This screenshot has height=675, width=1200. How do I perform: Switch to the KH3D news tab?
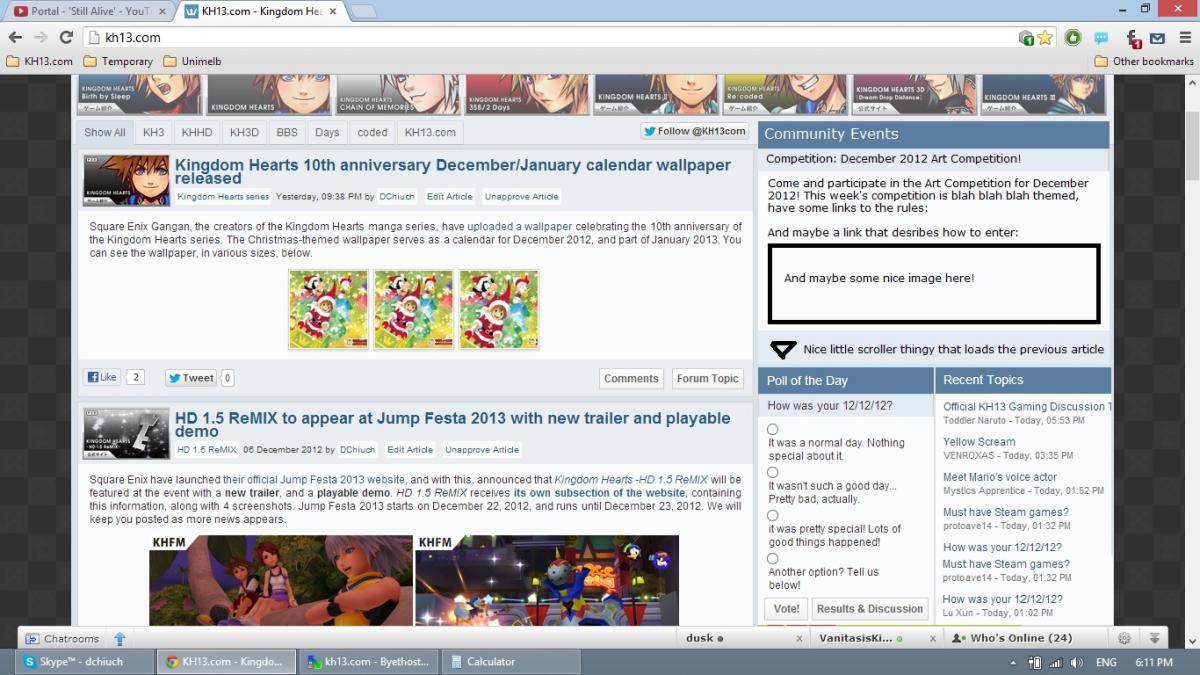[244, 132]
